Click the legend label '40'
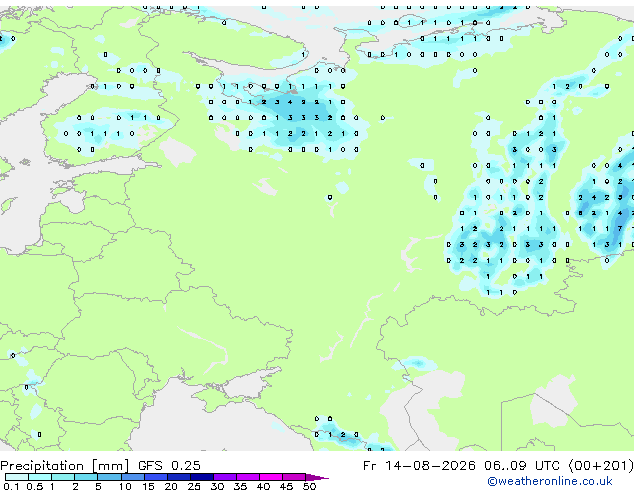This screenshot has height=490, width=634. pyautogui.click(x=263, y=486)
